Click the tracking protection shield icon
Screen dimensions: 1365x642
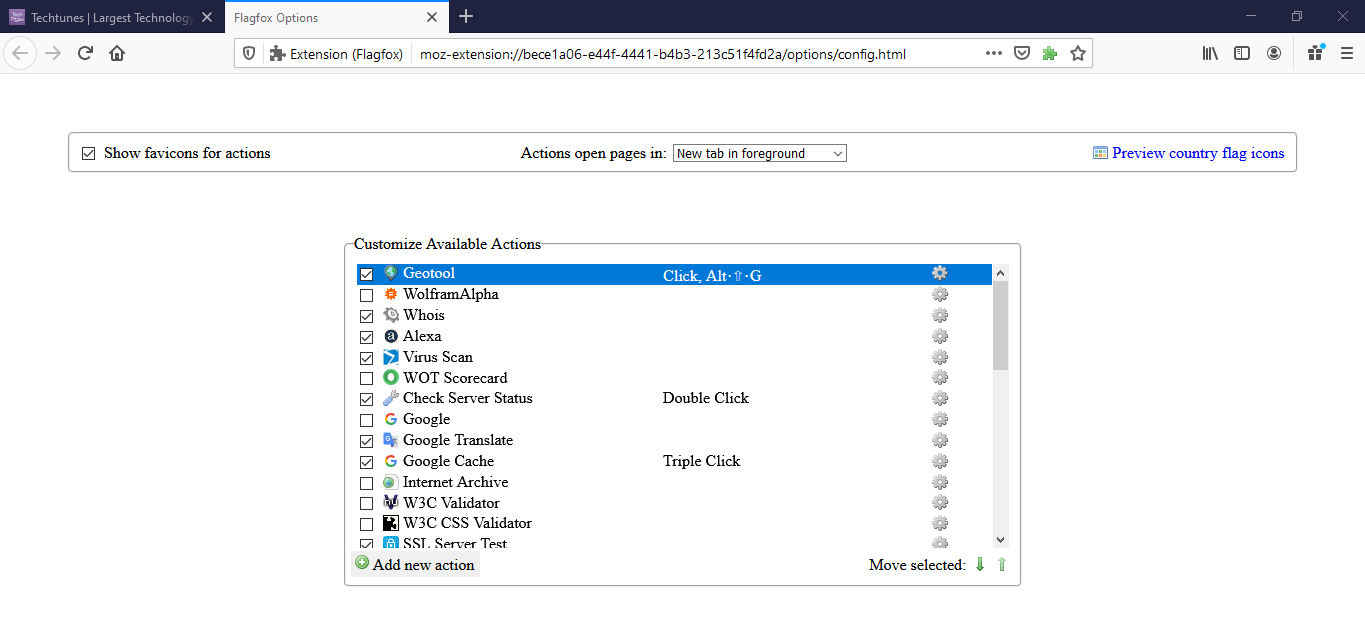pyautogui.click(x=250, y=54)
